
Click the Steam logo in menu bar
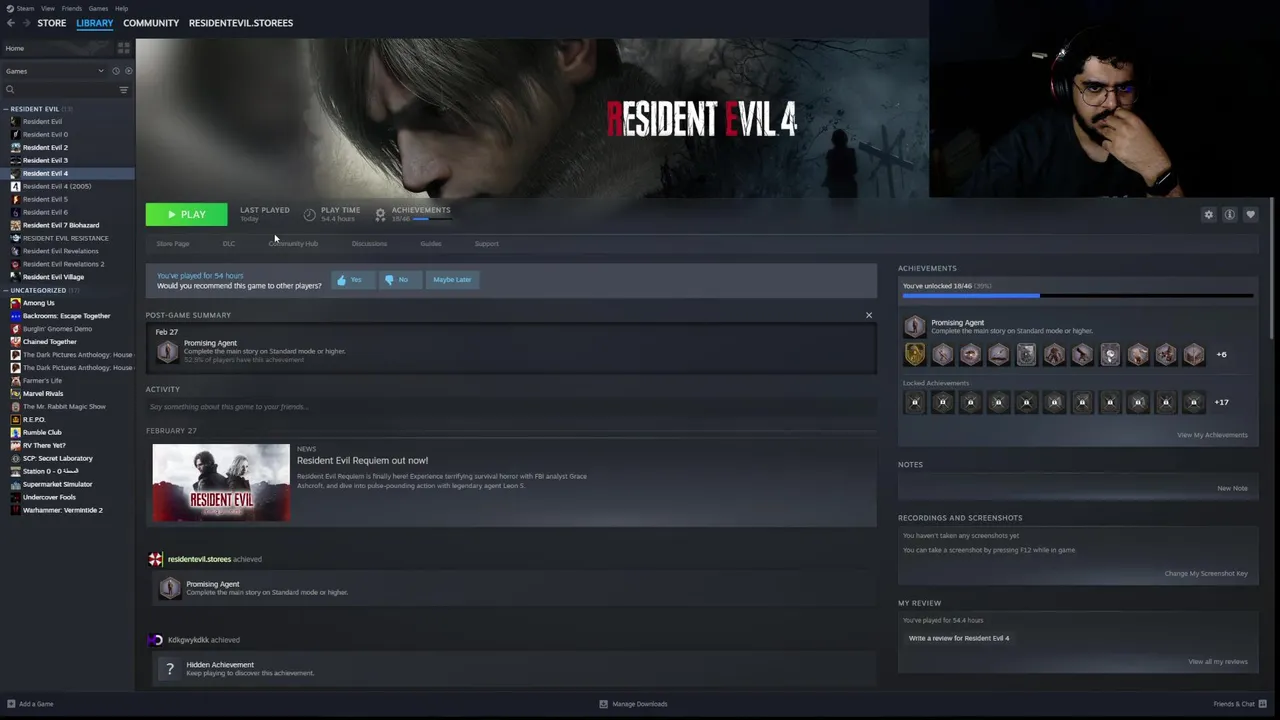click(10, 8)
